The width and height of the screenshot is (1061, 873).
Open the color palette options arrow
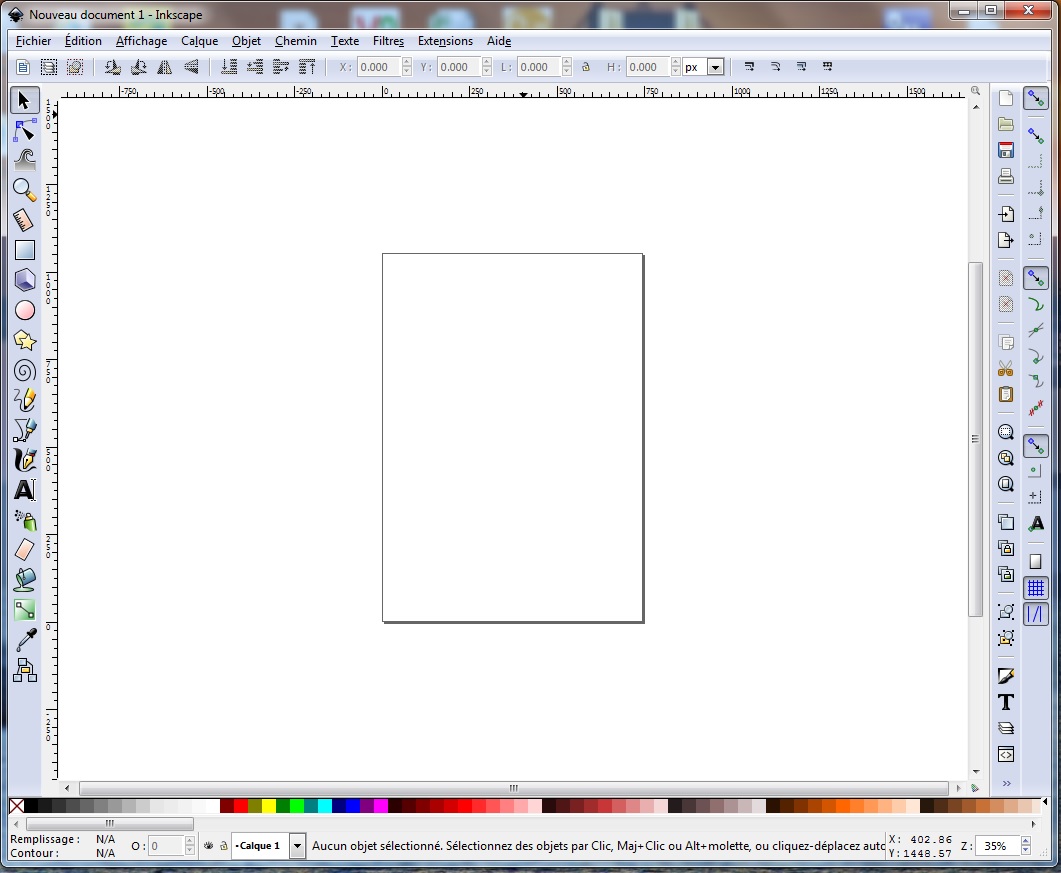[x=1045, y=803]
